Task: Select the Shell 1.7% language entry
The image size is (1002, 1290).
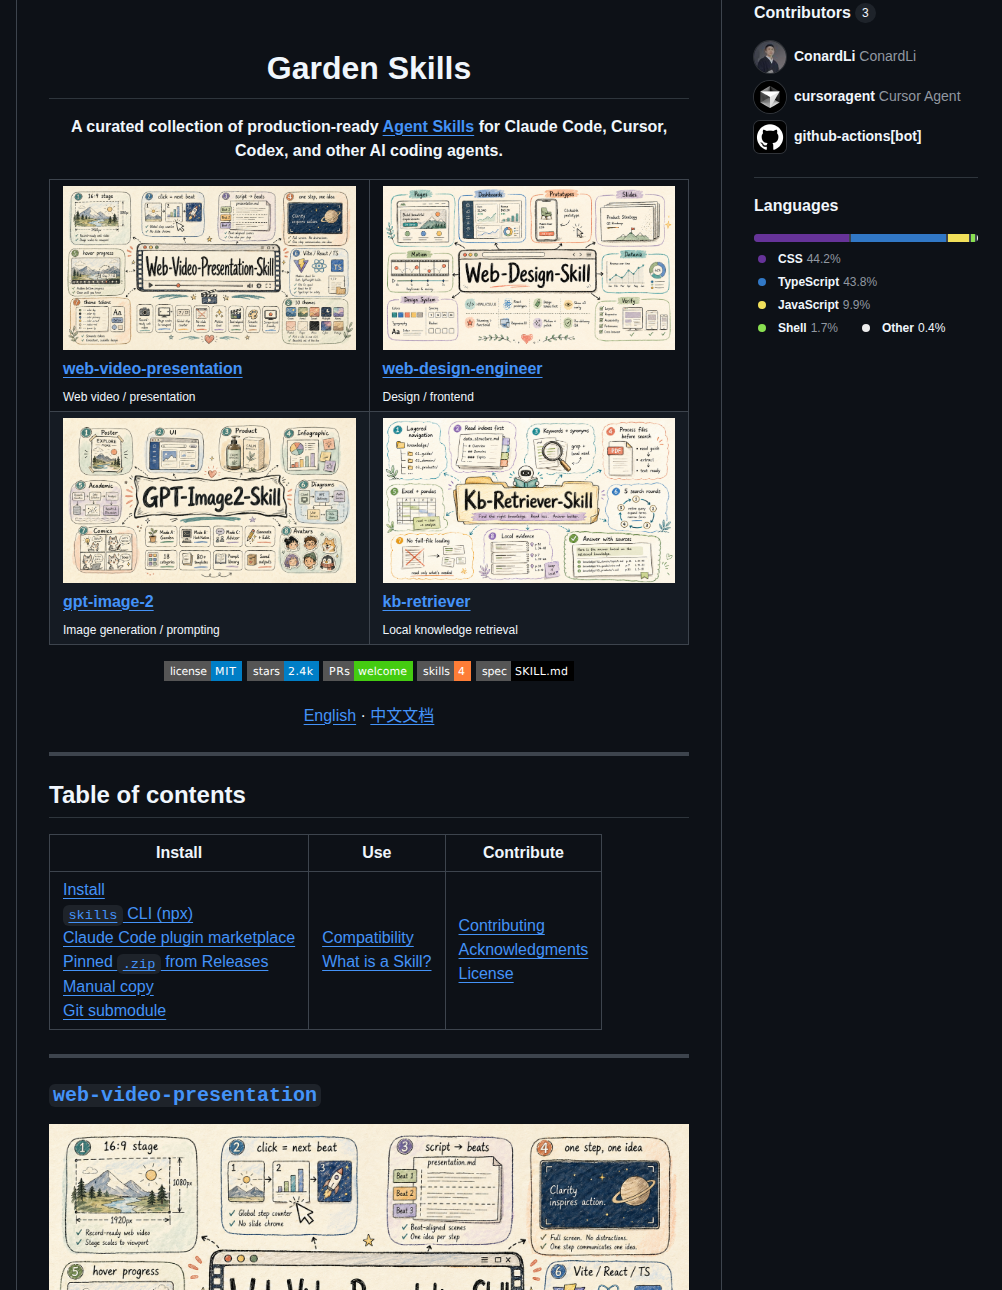Action: click(x=798, y=328)
